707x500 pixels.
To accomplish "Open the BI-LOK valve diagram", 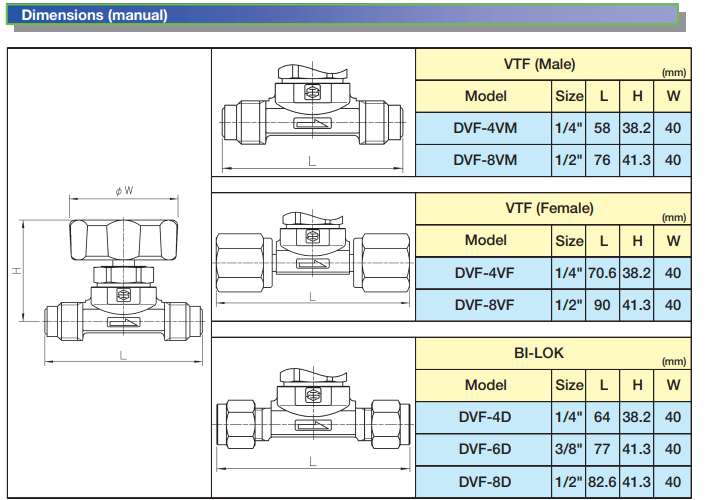I will (x=312, y=417).
